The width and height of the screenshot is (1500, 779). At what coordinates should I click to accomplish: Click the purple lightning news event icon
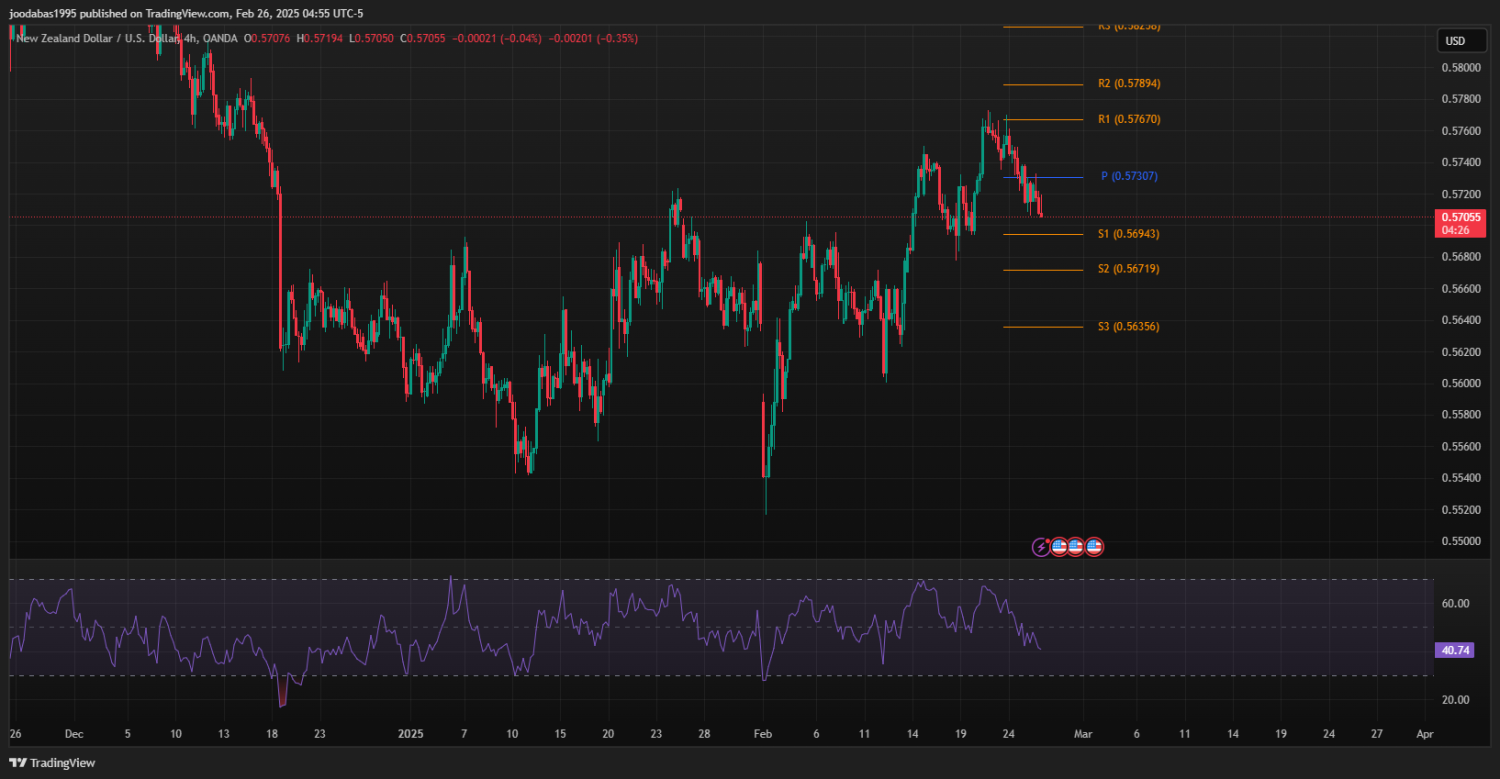(1041, 547)
